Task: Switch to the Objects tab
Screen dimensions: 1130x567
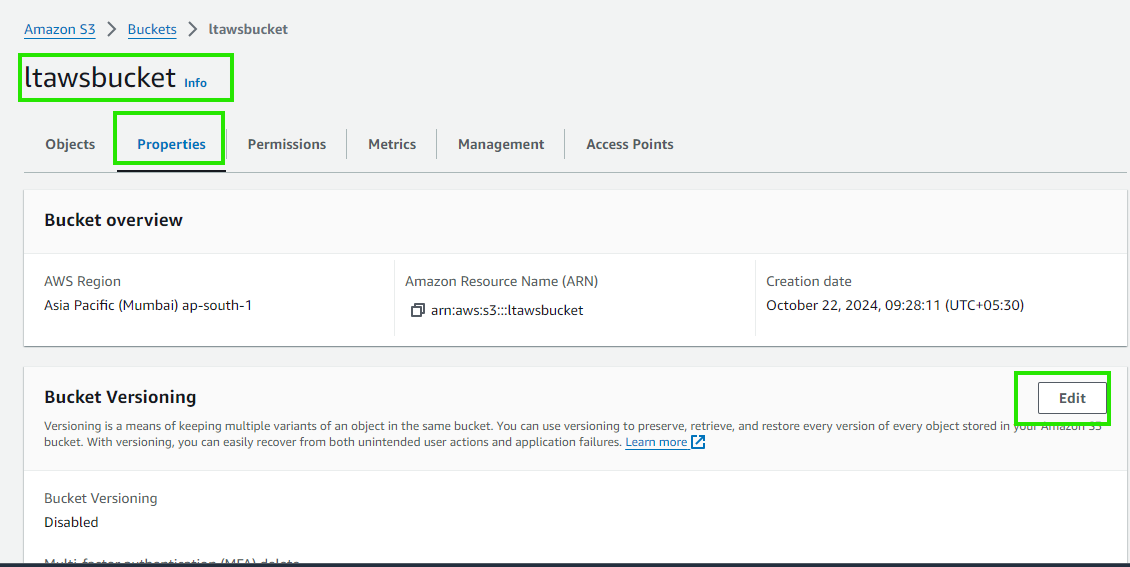Action: click(x=70, y=144)
